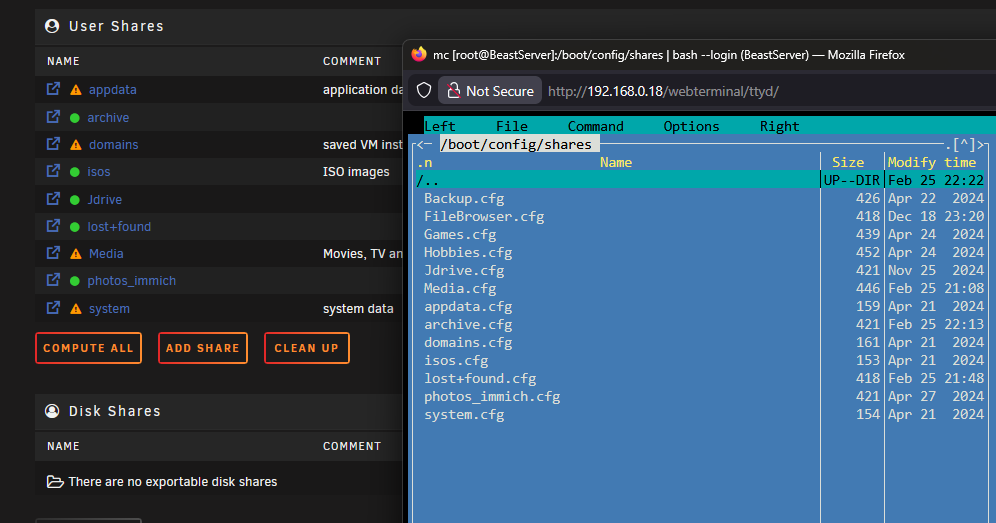Image resolution: width=996 pixels, height=523 pixels.
Task: Sort by the Modify time column header
Action: (x=932, y=162)
